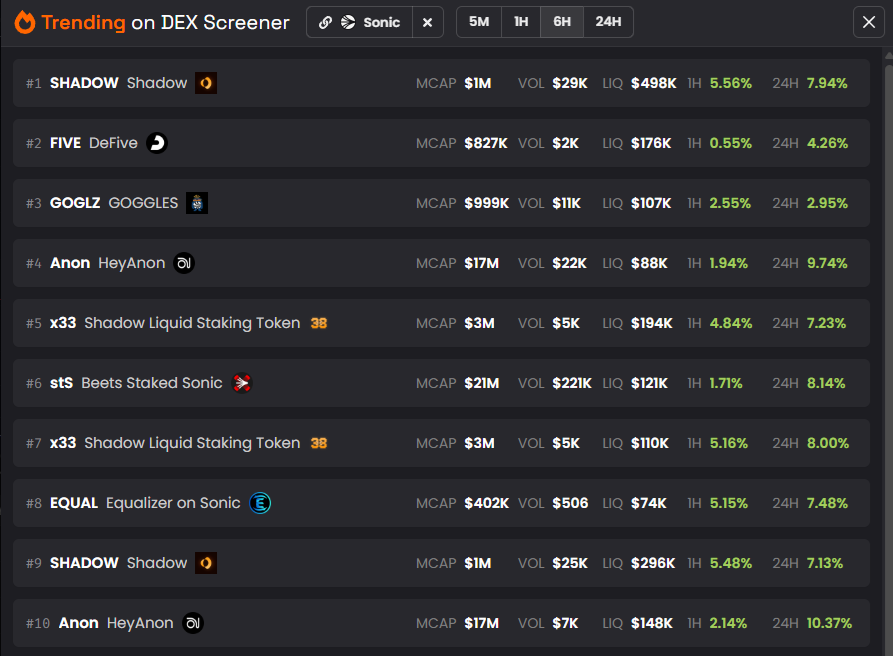Select the 1H timeframe

point(521,22)
